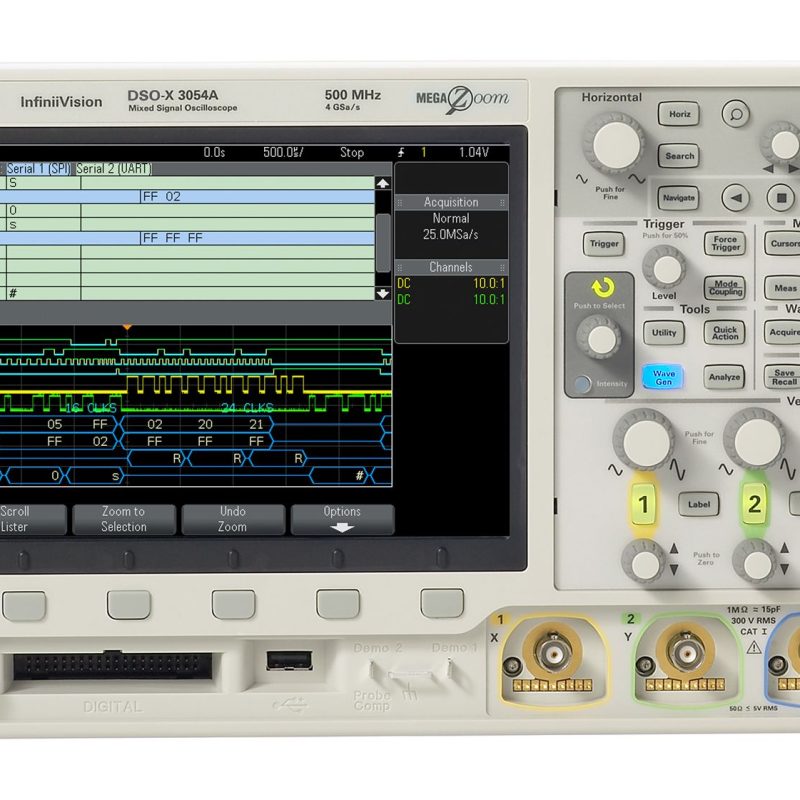This screenshot has width=800, height=800.
Task: Select the Serial 2 (UART) tab
Action: coord(114,169)
